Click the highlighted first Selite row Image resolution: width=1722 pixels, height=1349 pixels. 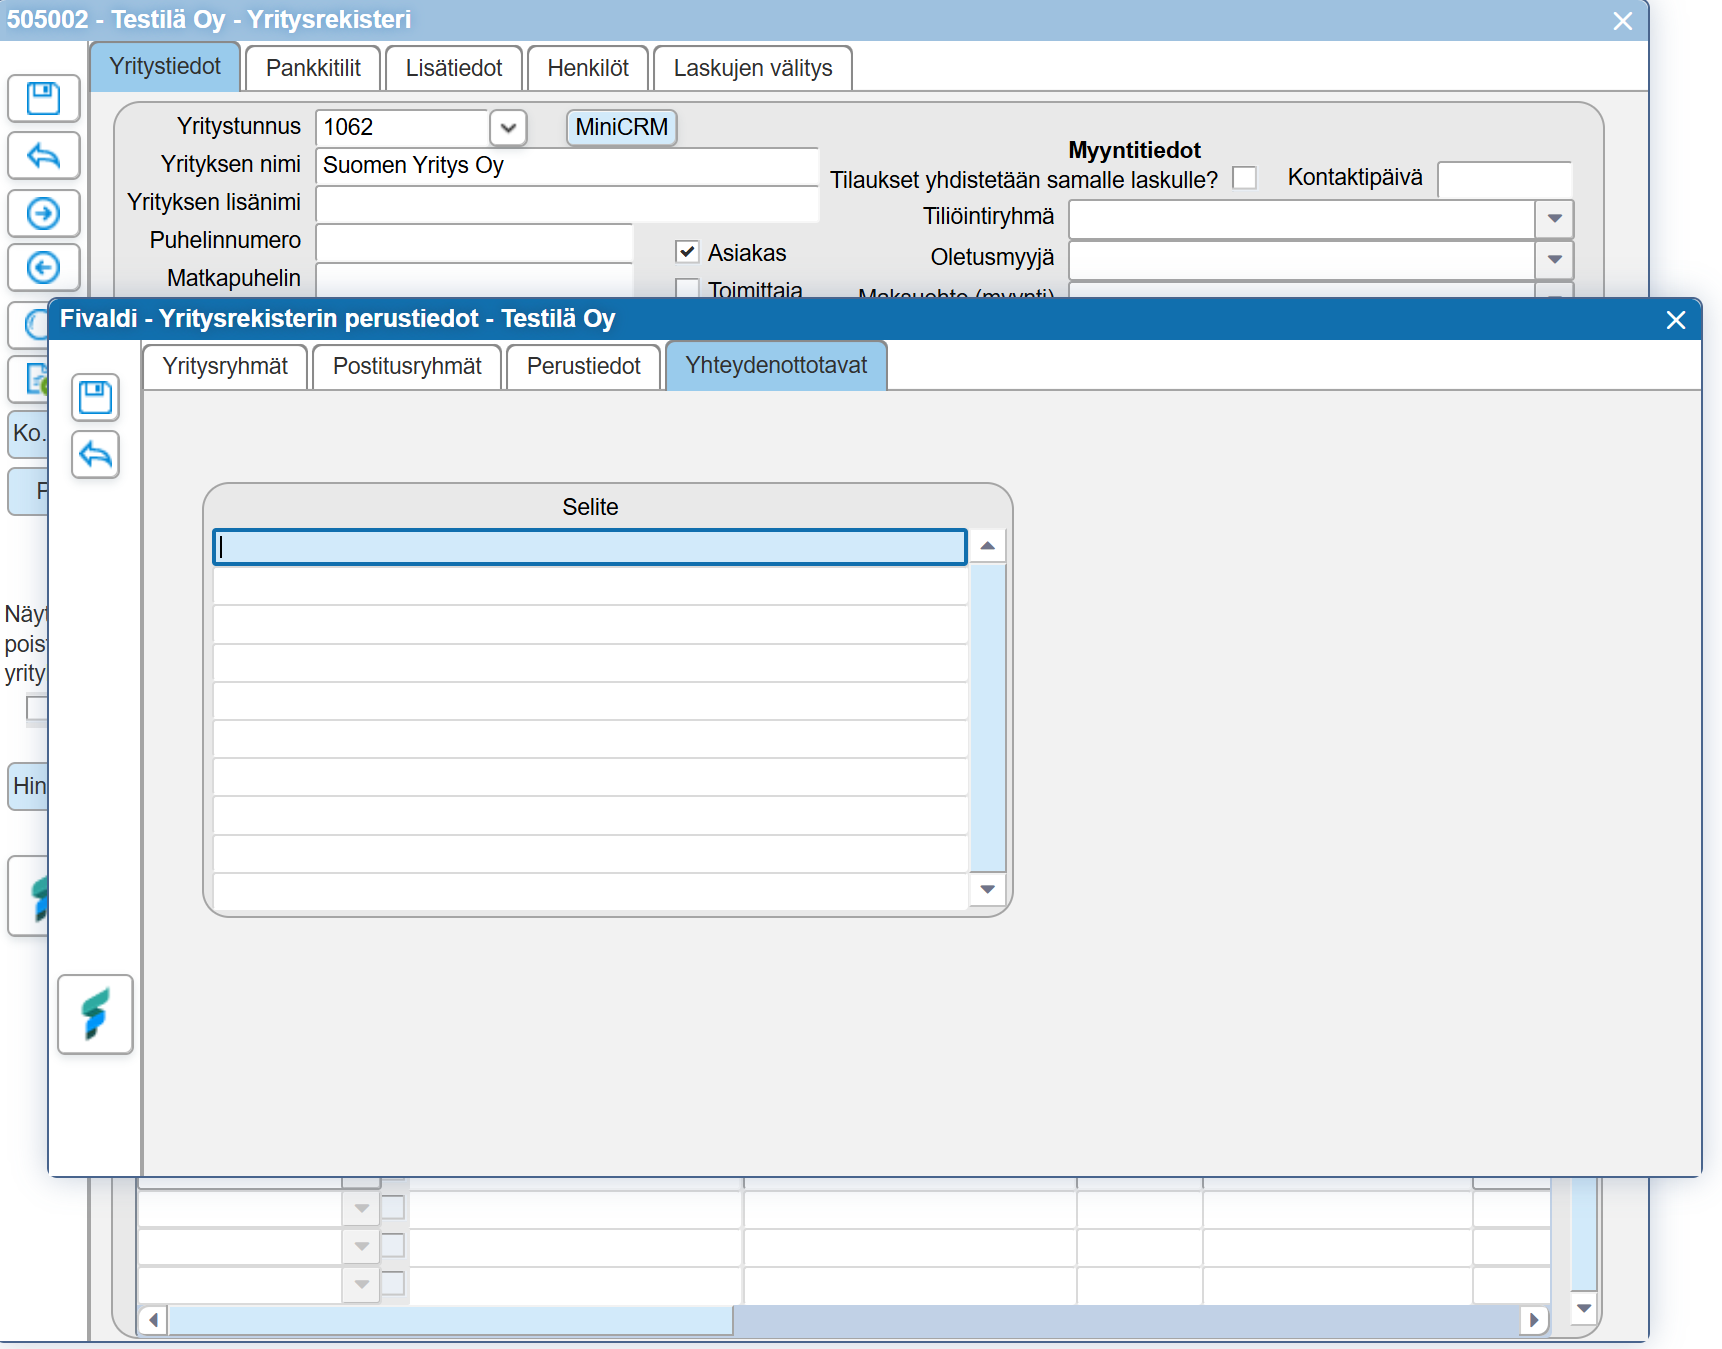(590, 547)
